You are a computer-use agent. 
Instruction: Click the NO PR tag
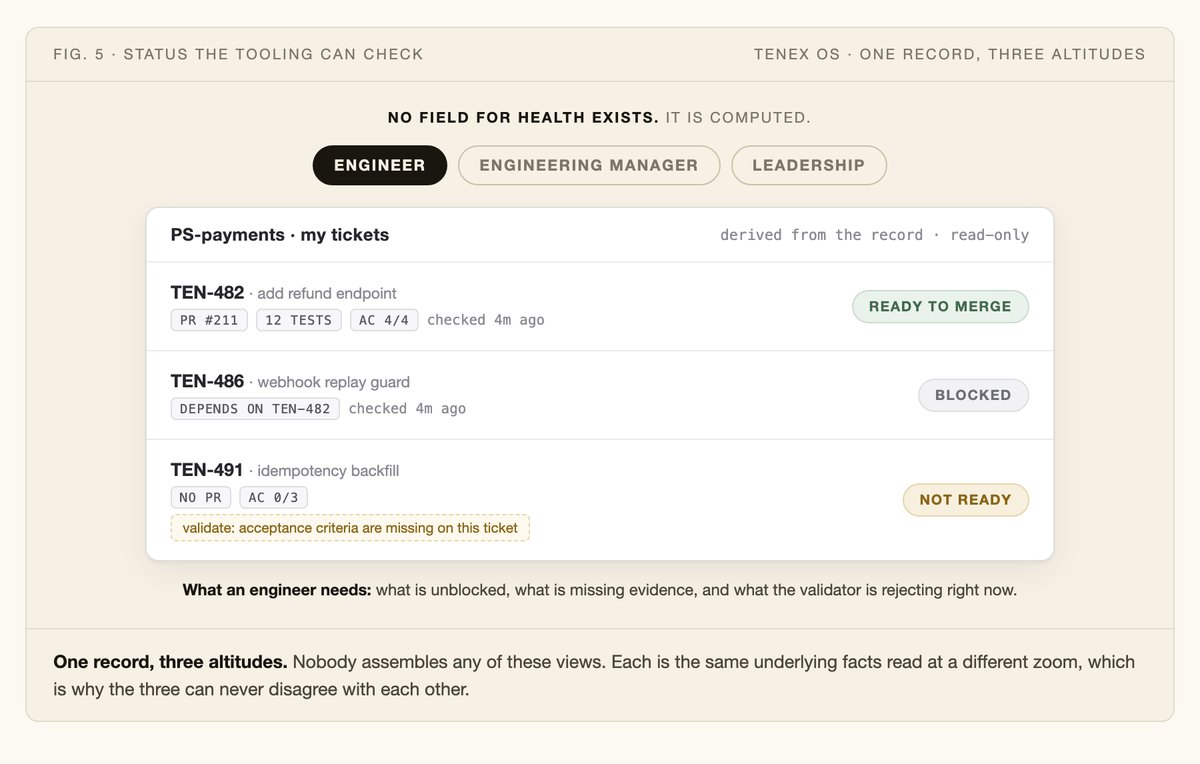click(201, 497)
